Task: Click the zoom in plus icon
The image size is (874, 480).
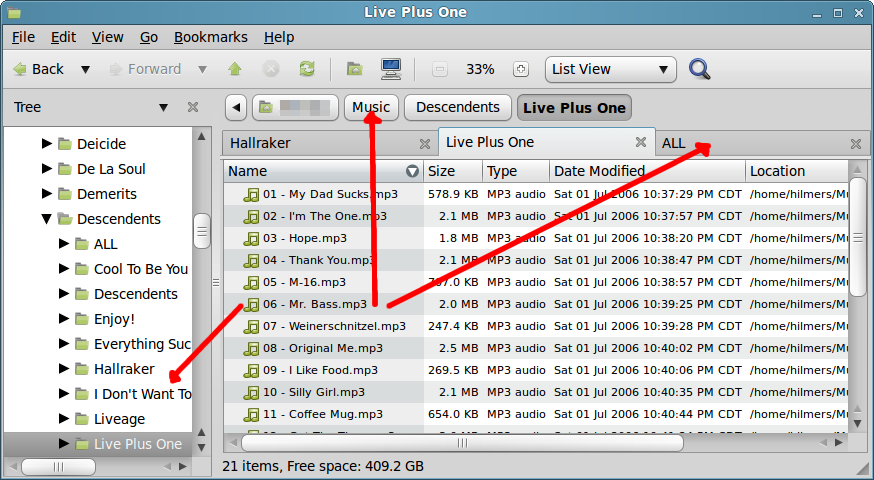Action: click(x=519, y=69)
